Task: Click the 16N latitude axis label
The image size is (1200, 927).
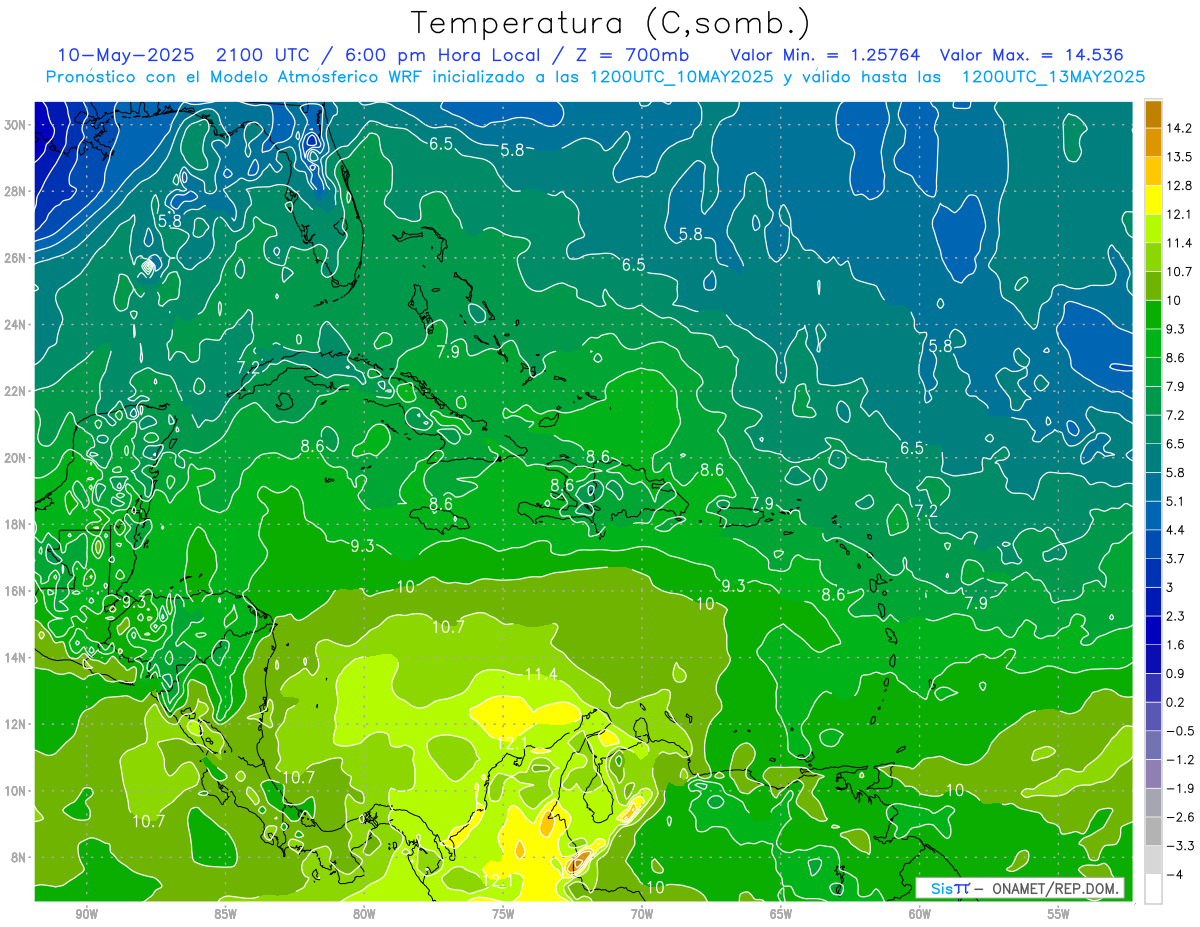Action: click(x=17, y=591)
